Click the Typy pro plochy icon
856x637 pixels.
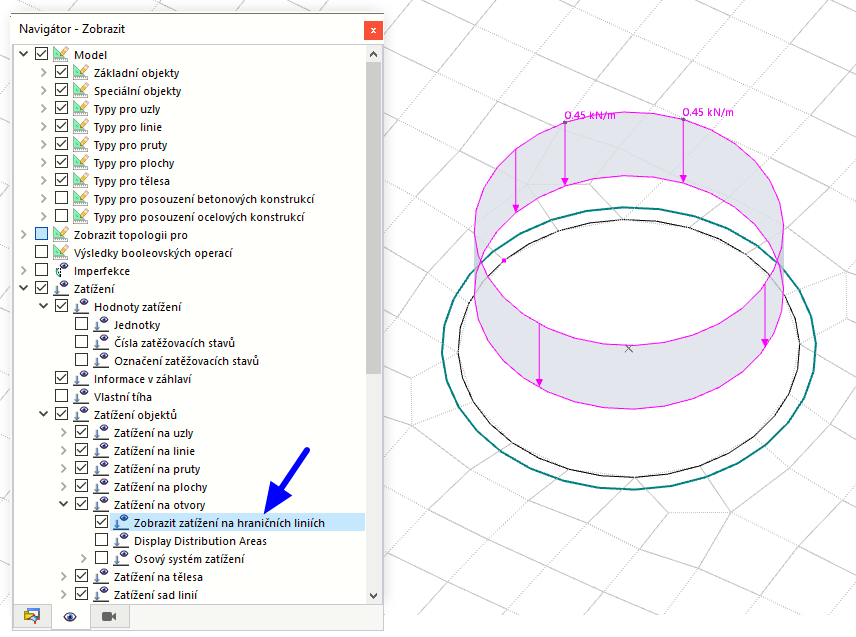[81, 162]
